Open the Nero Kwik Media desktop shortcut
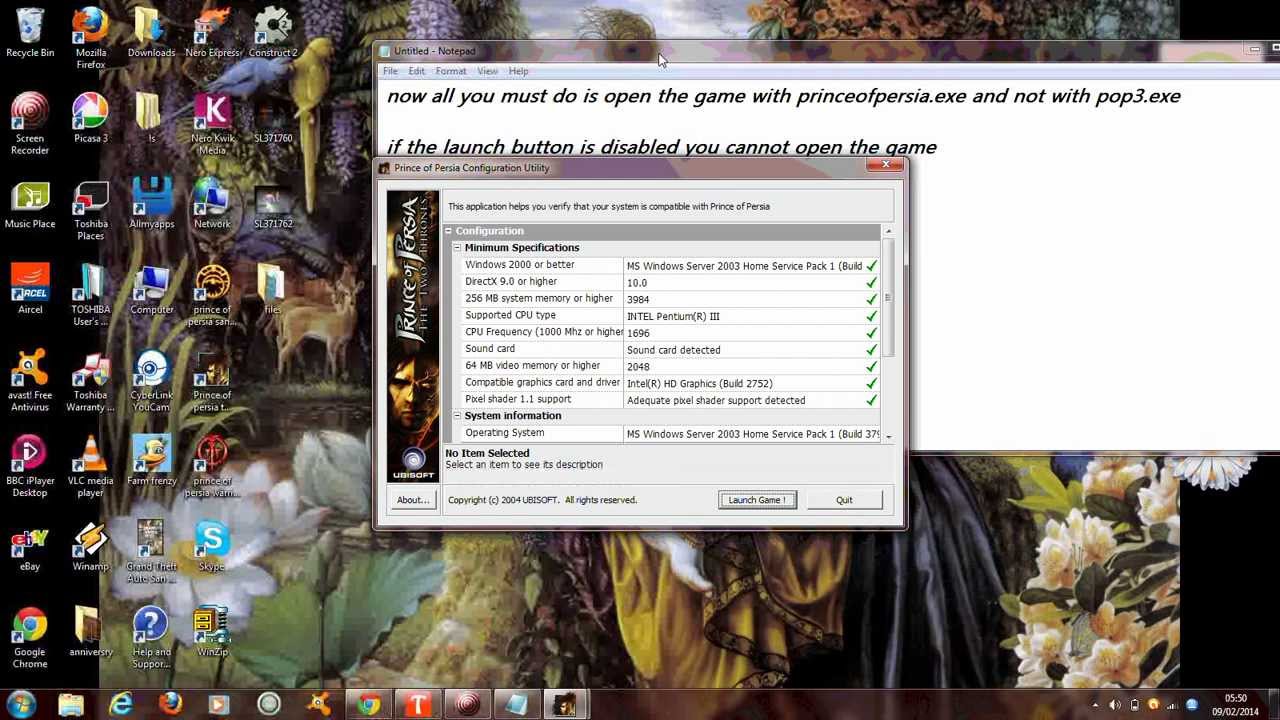Screen dimensions: 1280x720 (212, 124)
